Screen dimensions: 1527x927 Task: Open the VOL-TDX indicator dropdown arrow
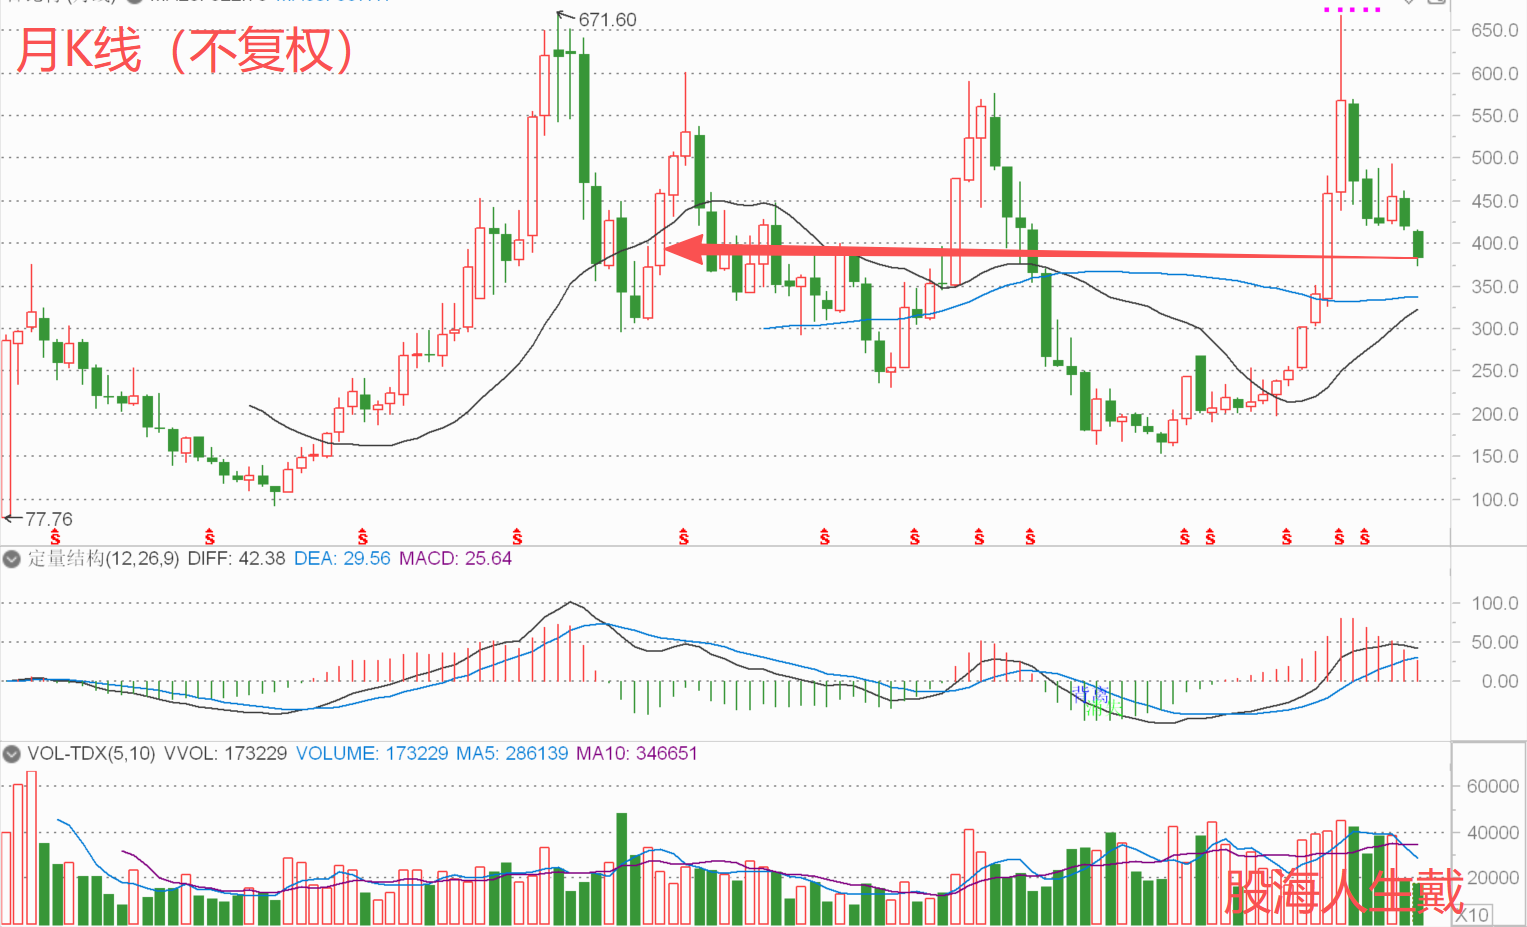[12, 753]
